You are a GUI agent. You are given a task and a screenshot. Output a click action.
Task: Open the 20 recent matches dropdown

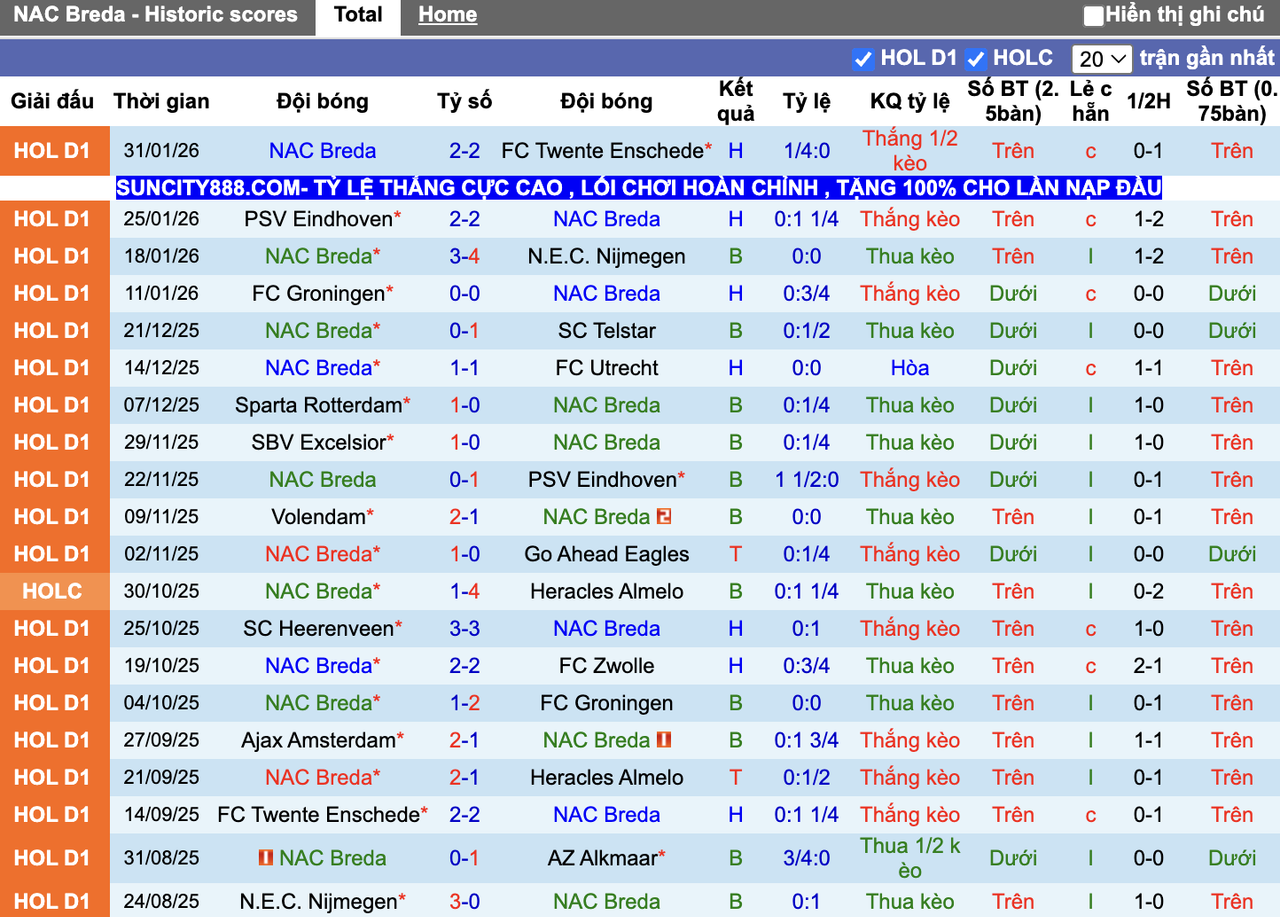point(1102,59)
